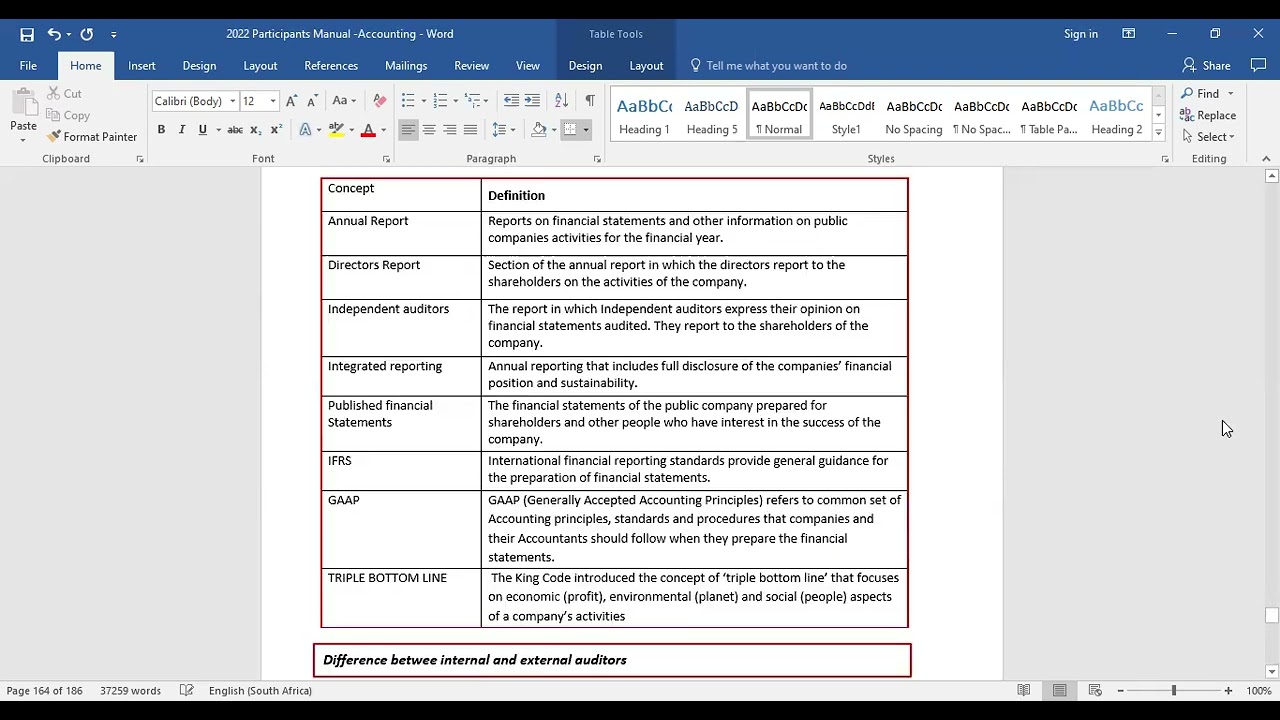Open spelling and grammar check status icon
Image resolution: width=1280 pixels, height=720 pixels.
tap(186, 691)
